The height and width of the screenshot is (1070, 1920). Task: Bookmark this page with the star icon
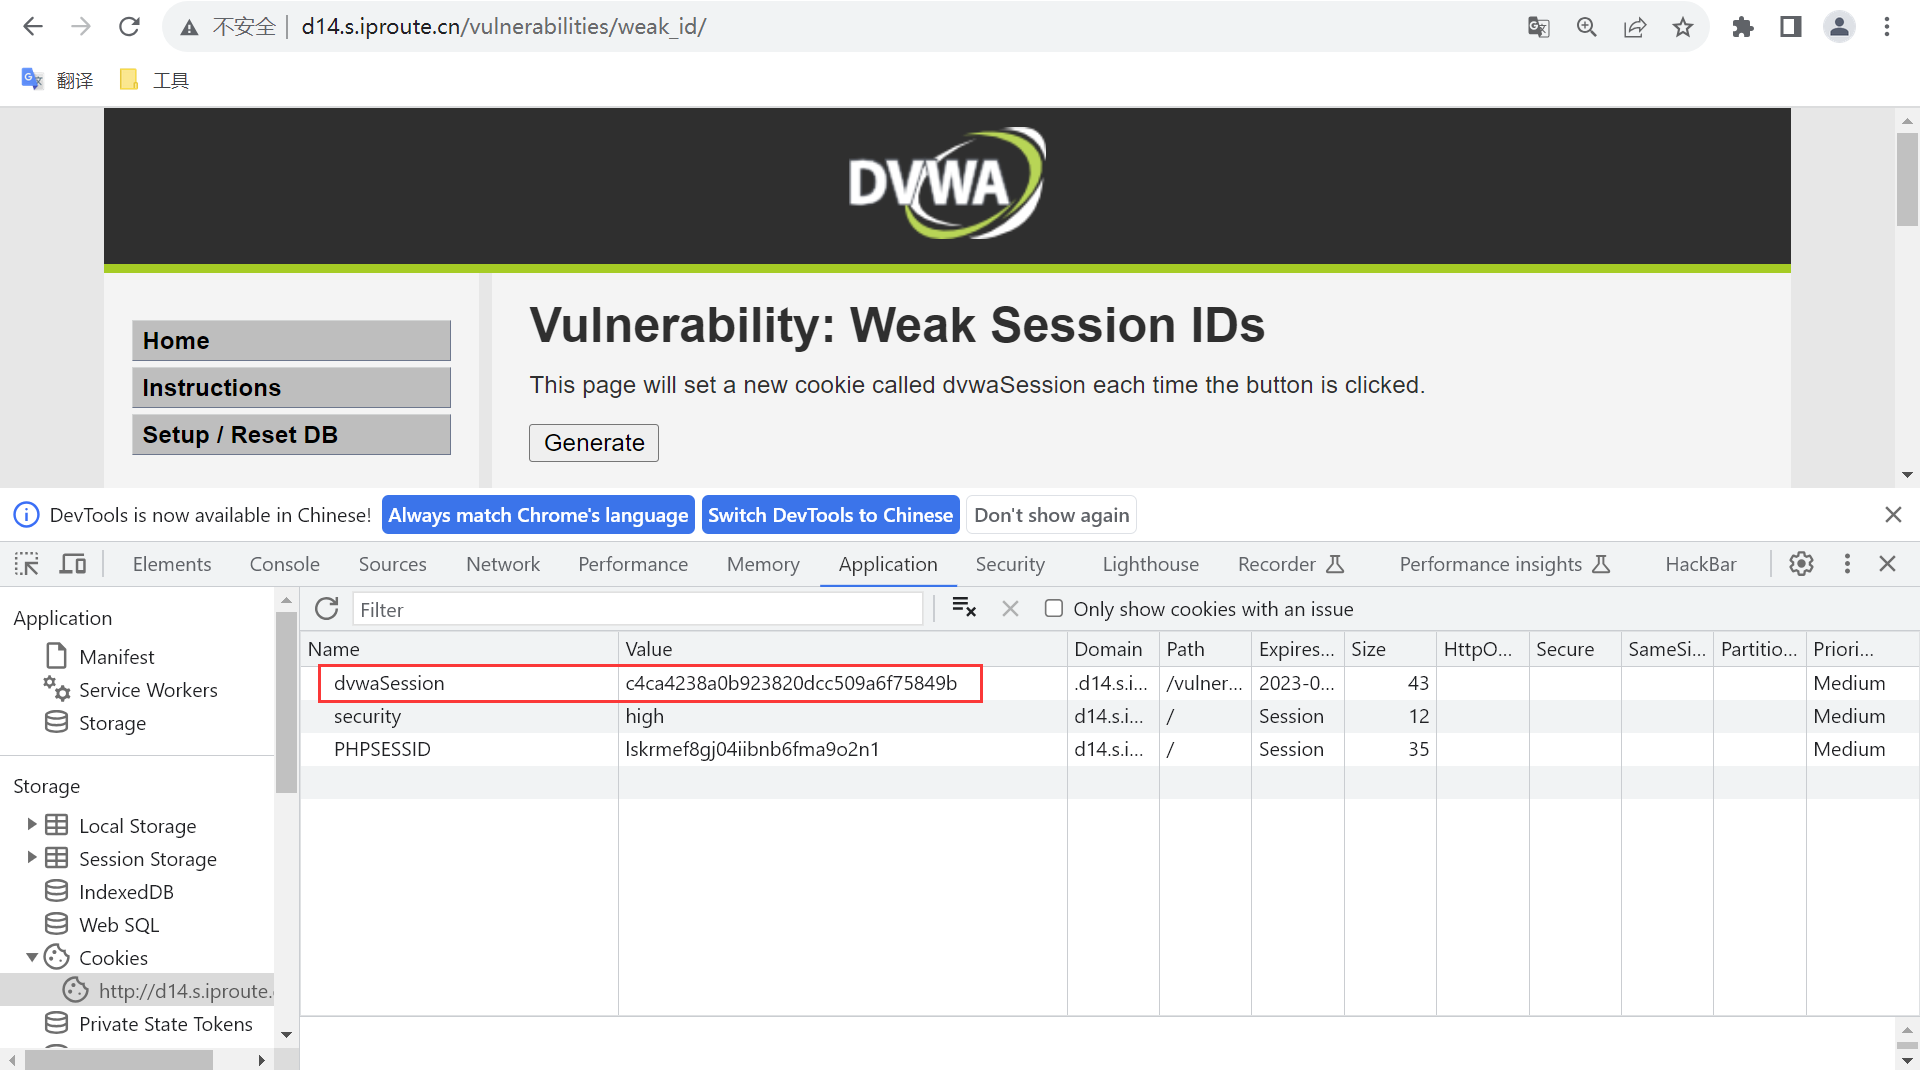pos(1683,27)
